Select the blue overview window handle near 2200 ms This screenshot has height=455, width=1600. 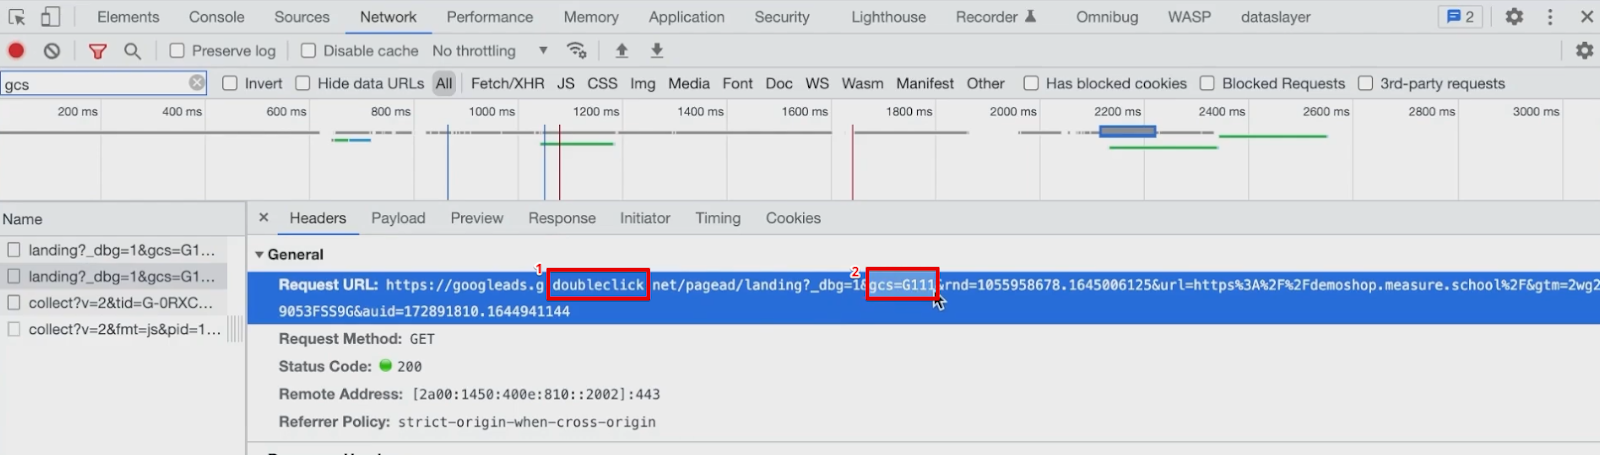point(1128,131)
